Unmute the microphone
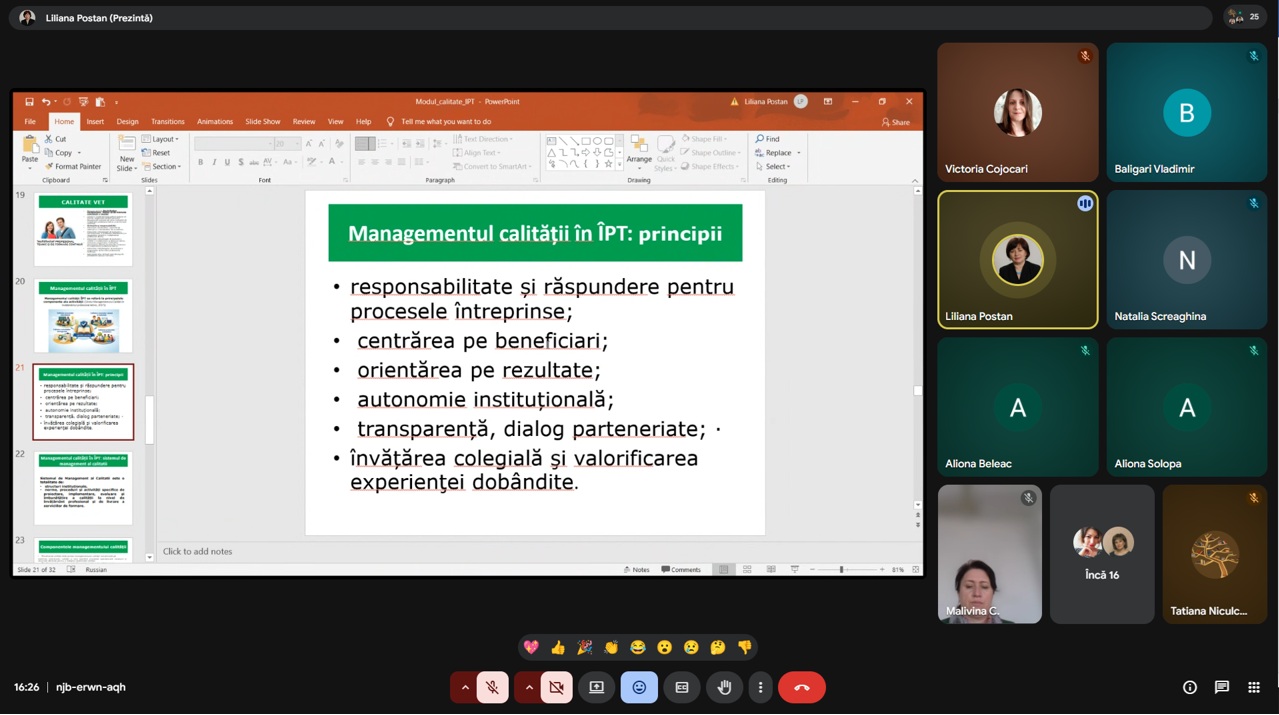Viewport: 1279px width, 715px height. click(492, 688)
